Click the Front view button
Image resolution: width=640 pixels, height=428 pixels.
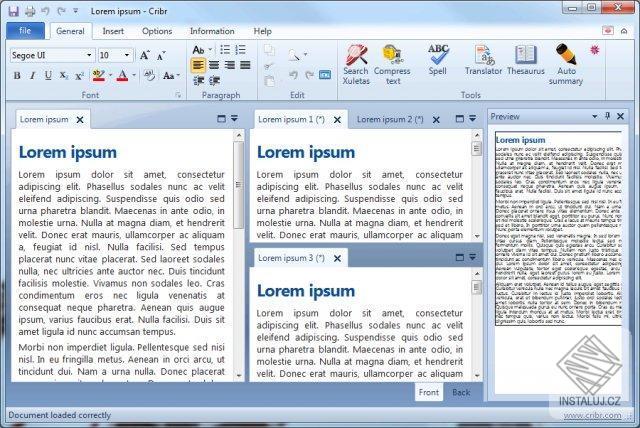coord(429,392)
